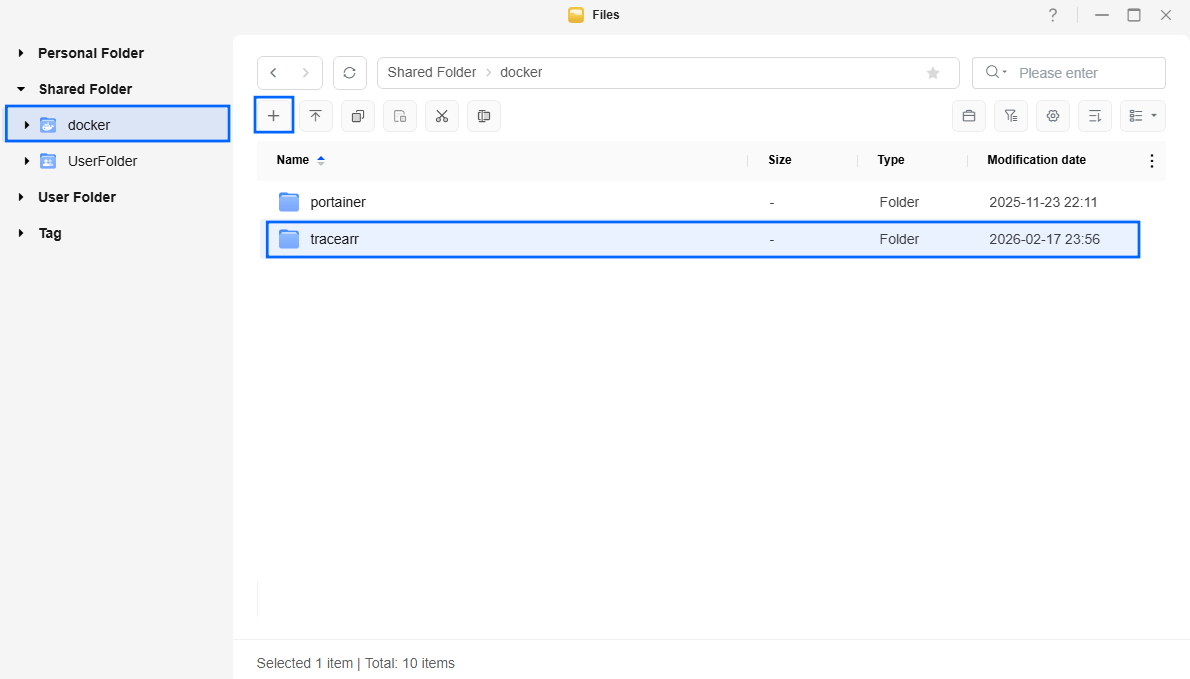1190x679 pixels.
Task: Open the settings gear icon
Action: (1052, 116)
